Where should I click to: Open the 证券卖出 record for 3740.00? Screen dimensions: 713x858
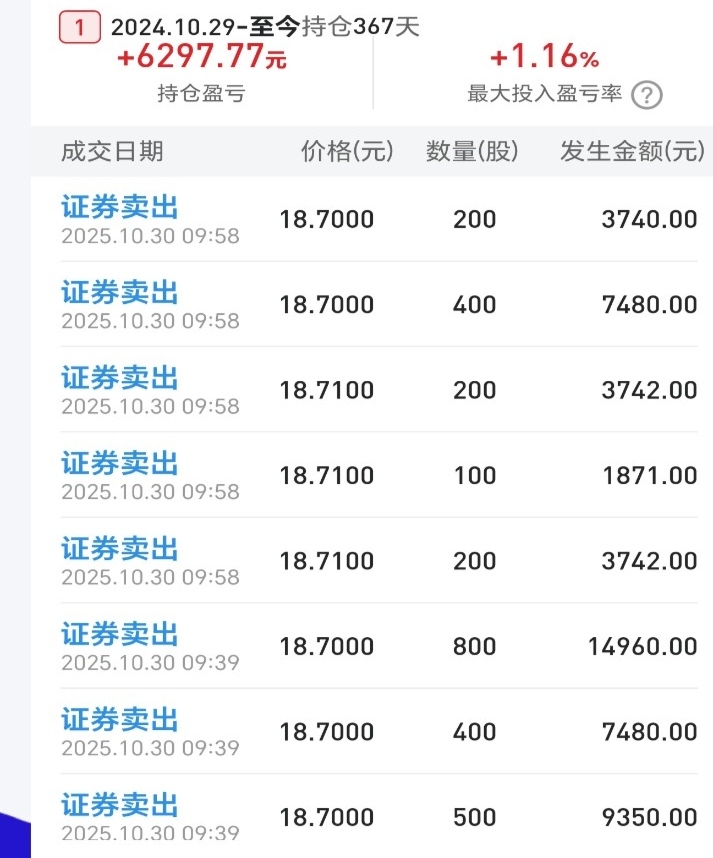pos(120,208)
